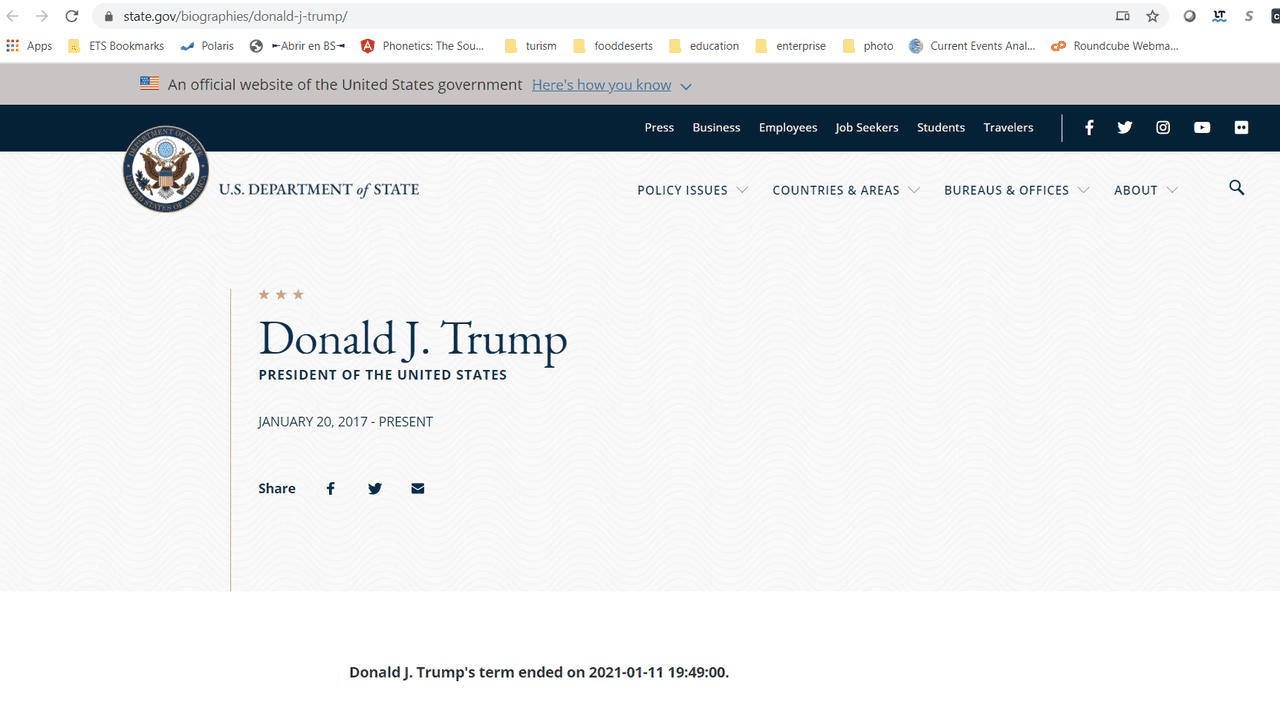
Task: Share biography via email envelope icon
Action: point(418,488)
